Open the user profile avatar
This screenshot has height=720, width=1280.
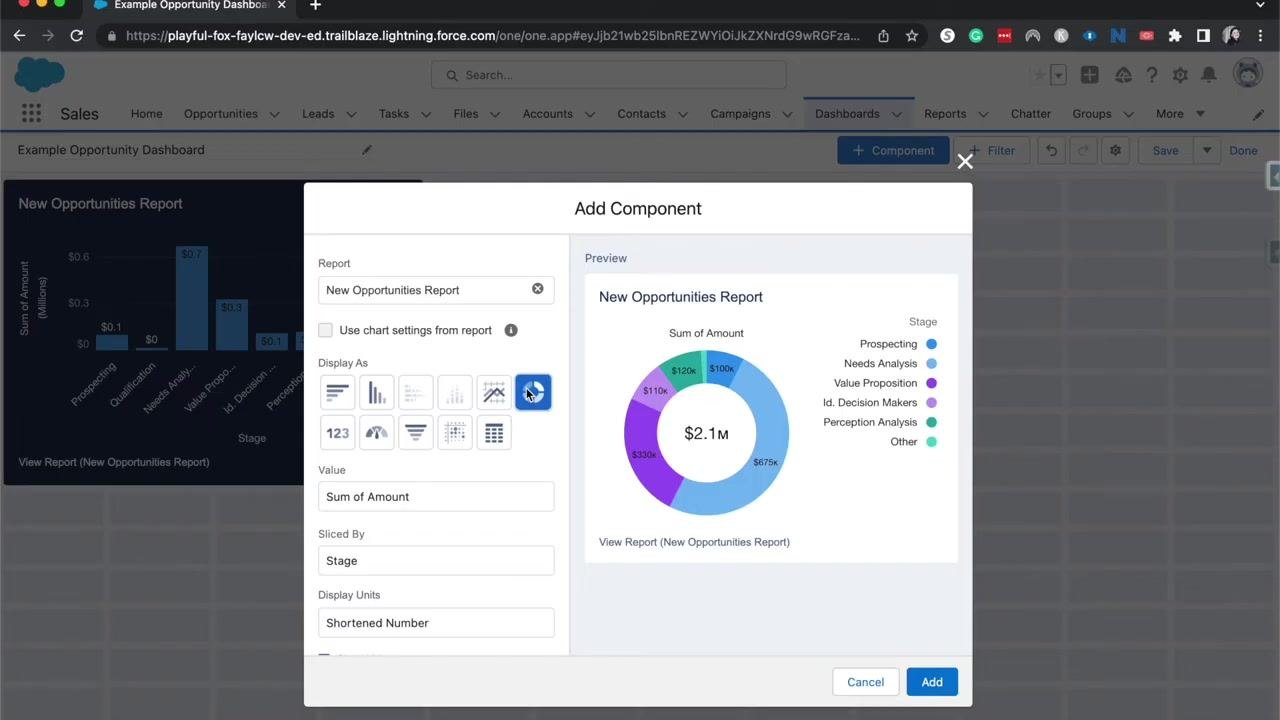(1247, 74)
